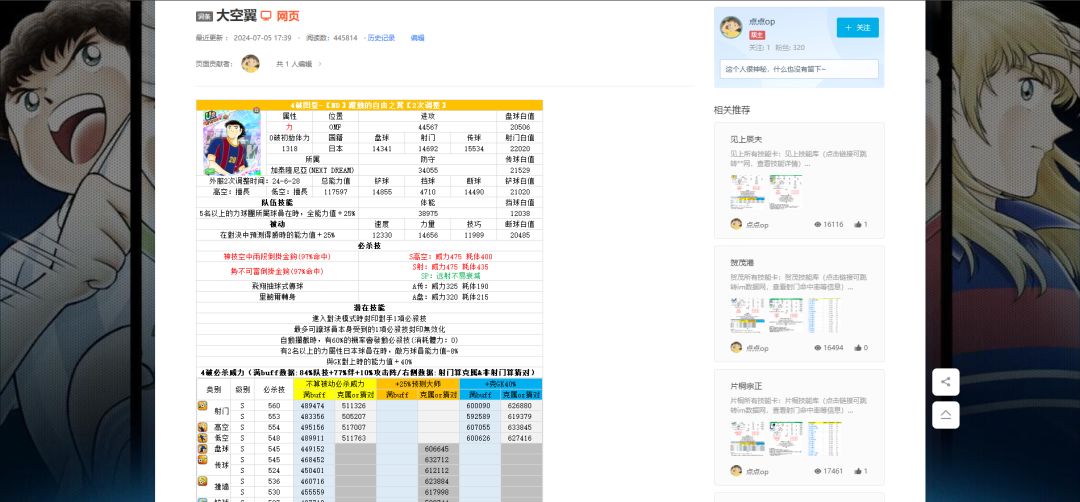Click the eye views icon beside 16494
This screenshot has height=502, width=1080.
click(x=818, y=348)
